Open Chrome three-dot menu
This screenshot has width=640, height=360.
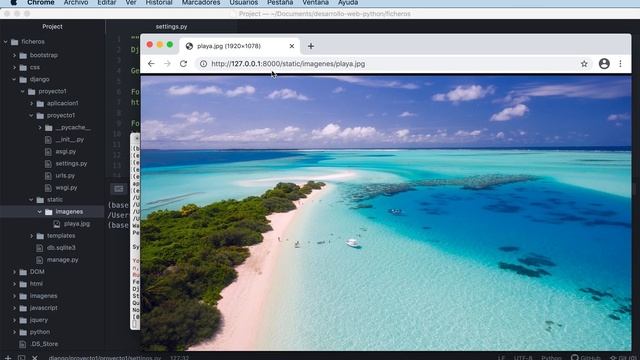(x=620, y=64)
